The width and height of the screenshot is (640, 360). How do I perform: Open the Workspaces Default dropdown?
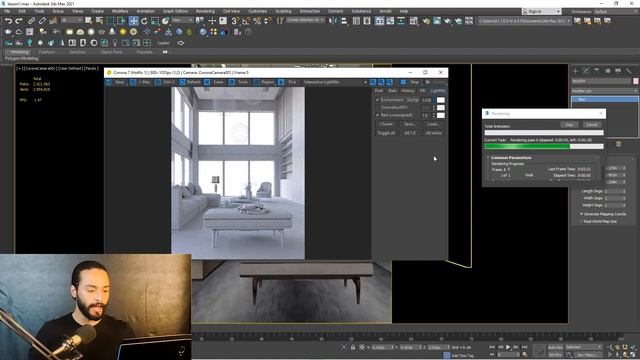click(616, 11)
